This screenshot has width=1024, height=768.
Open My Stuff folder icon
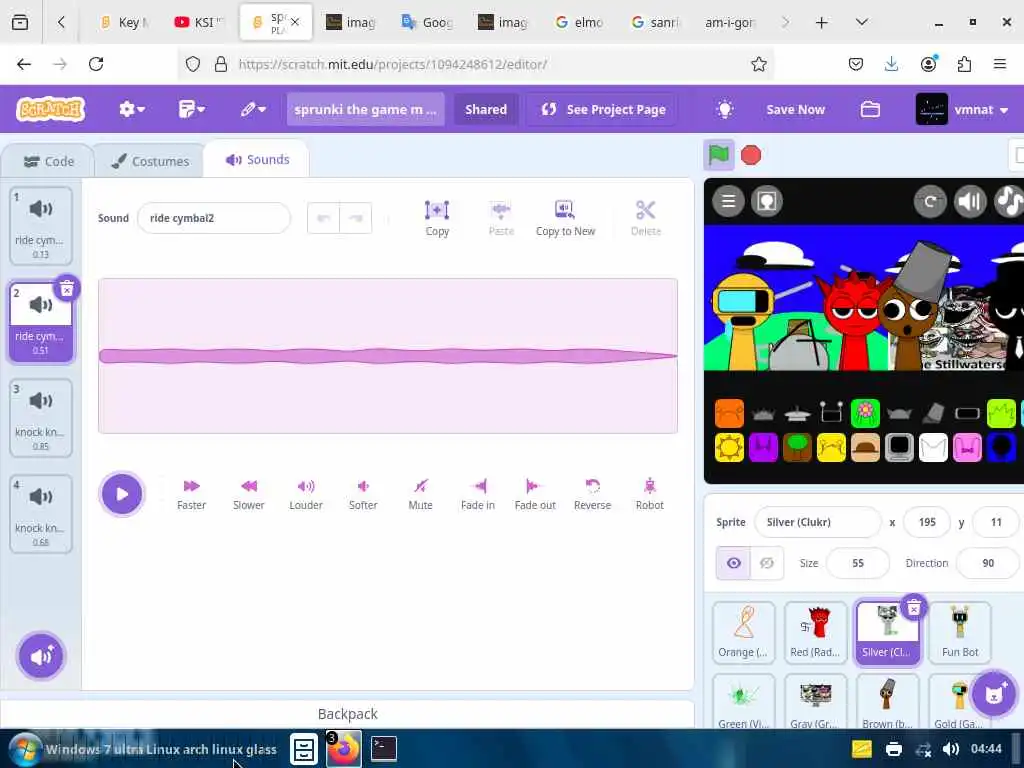click(x=870, y=109)
